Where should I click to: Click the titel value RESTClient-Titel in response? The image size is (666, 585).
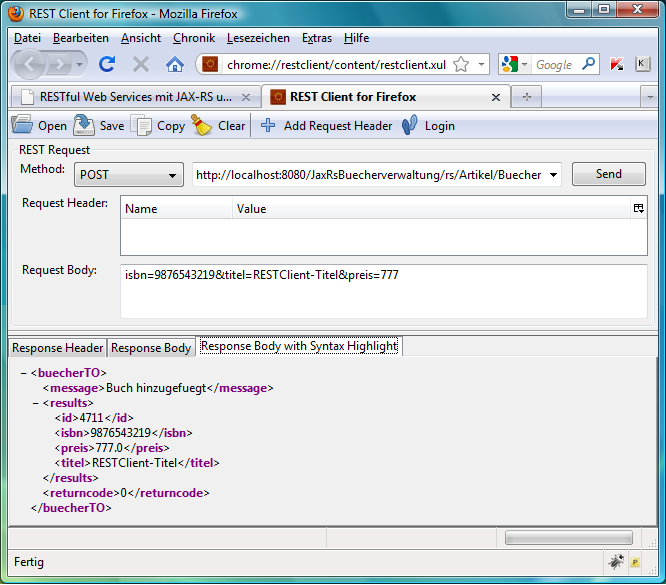(x=134, y=463)
